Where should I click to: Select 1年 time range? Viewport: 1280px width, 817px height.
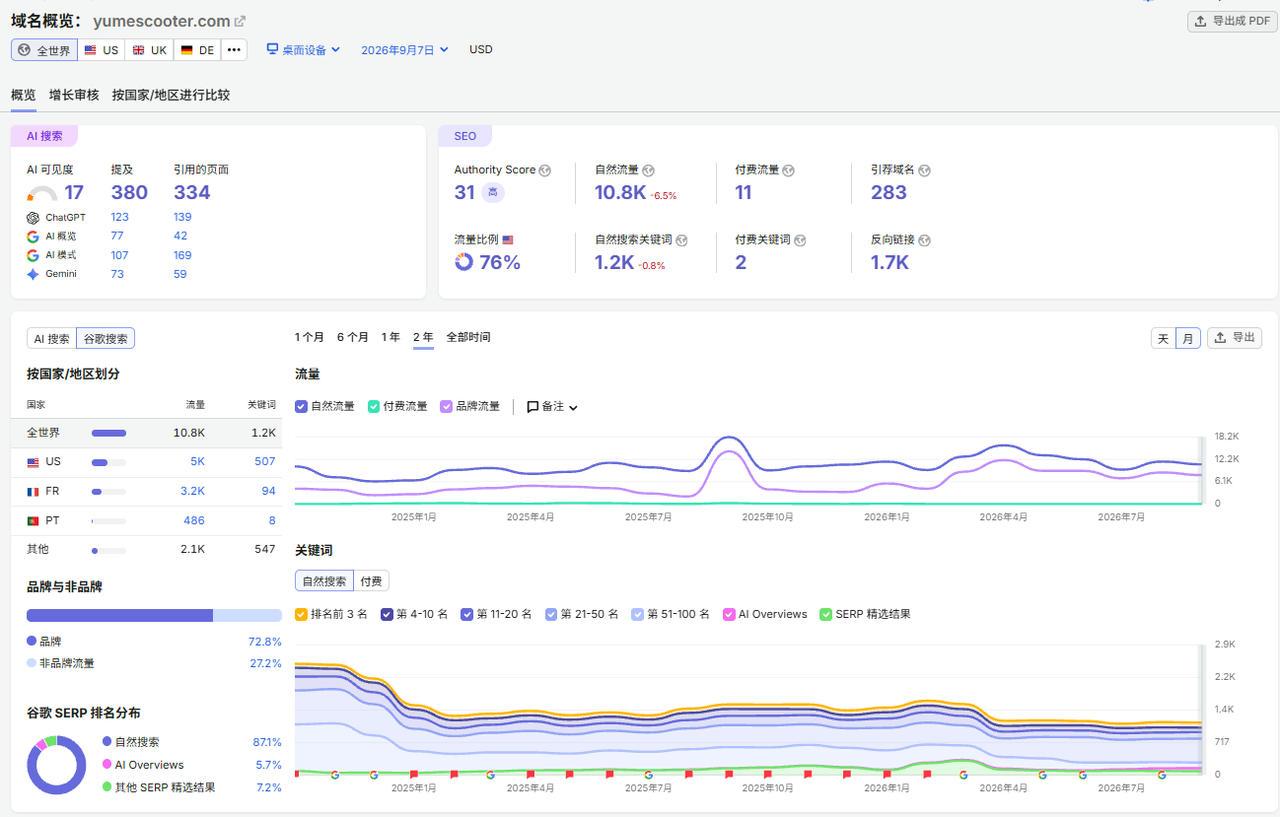coord(391,337)
